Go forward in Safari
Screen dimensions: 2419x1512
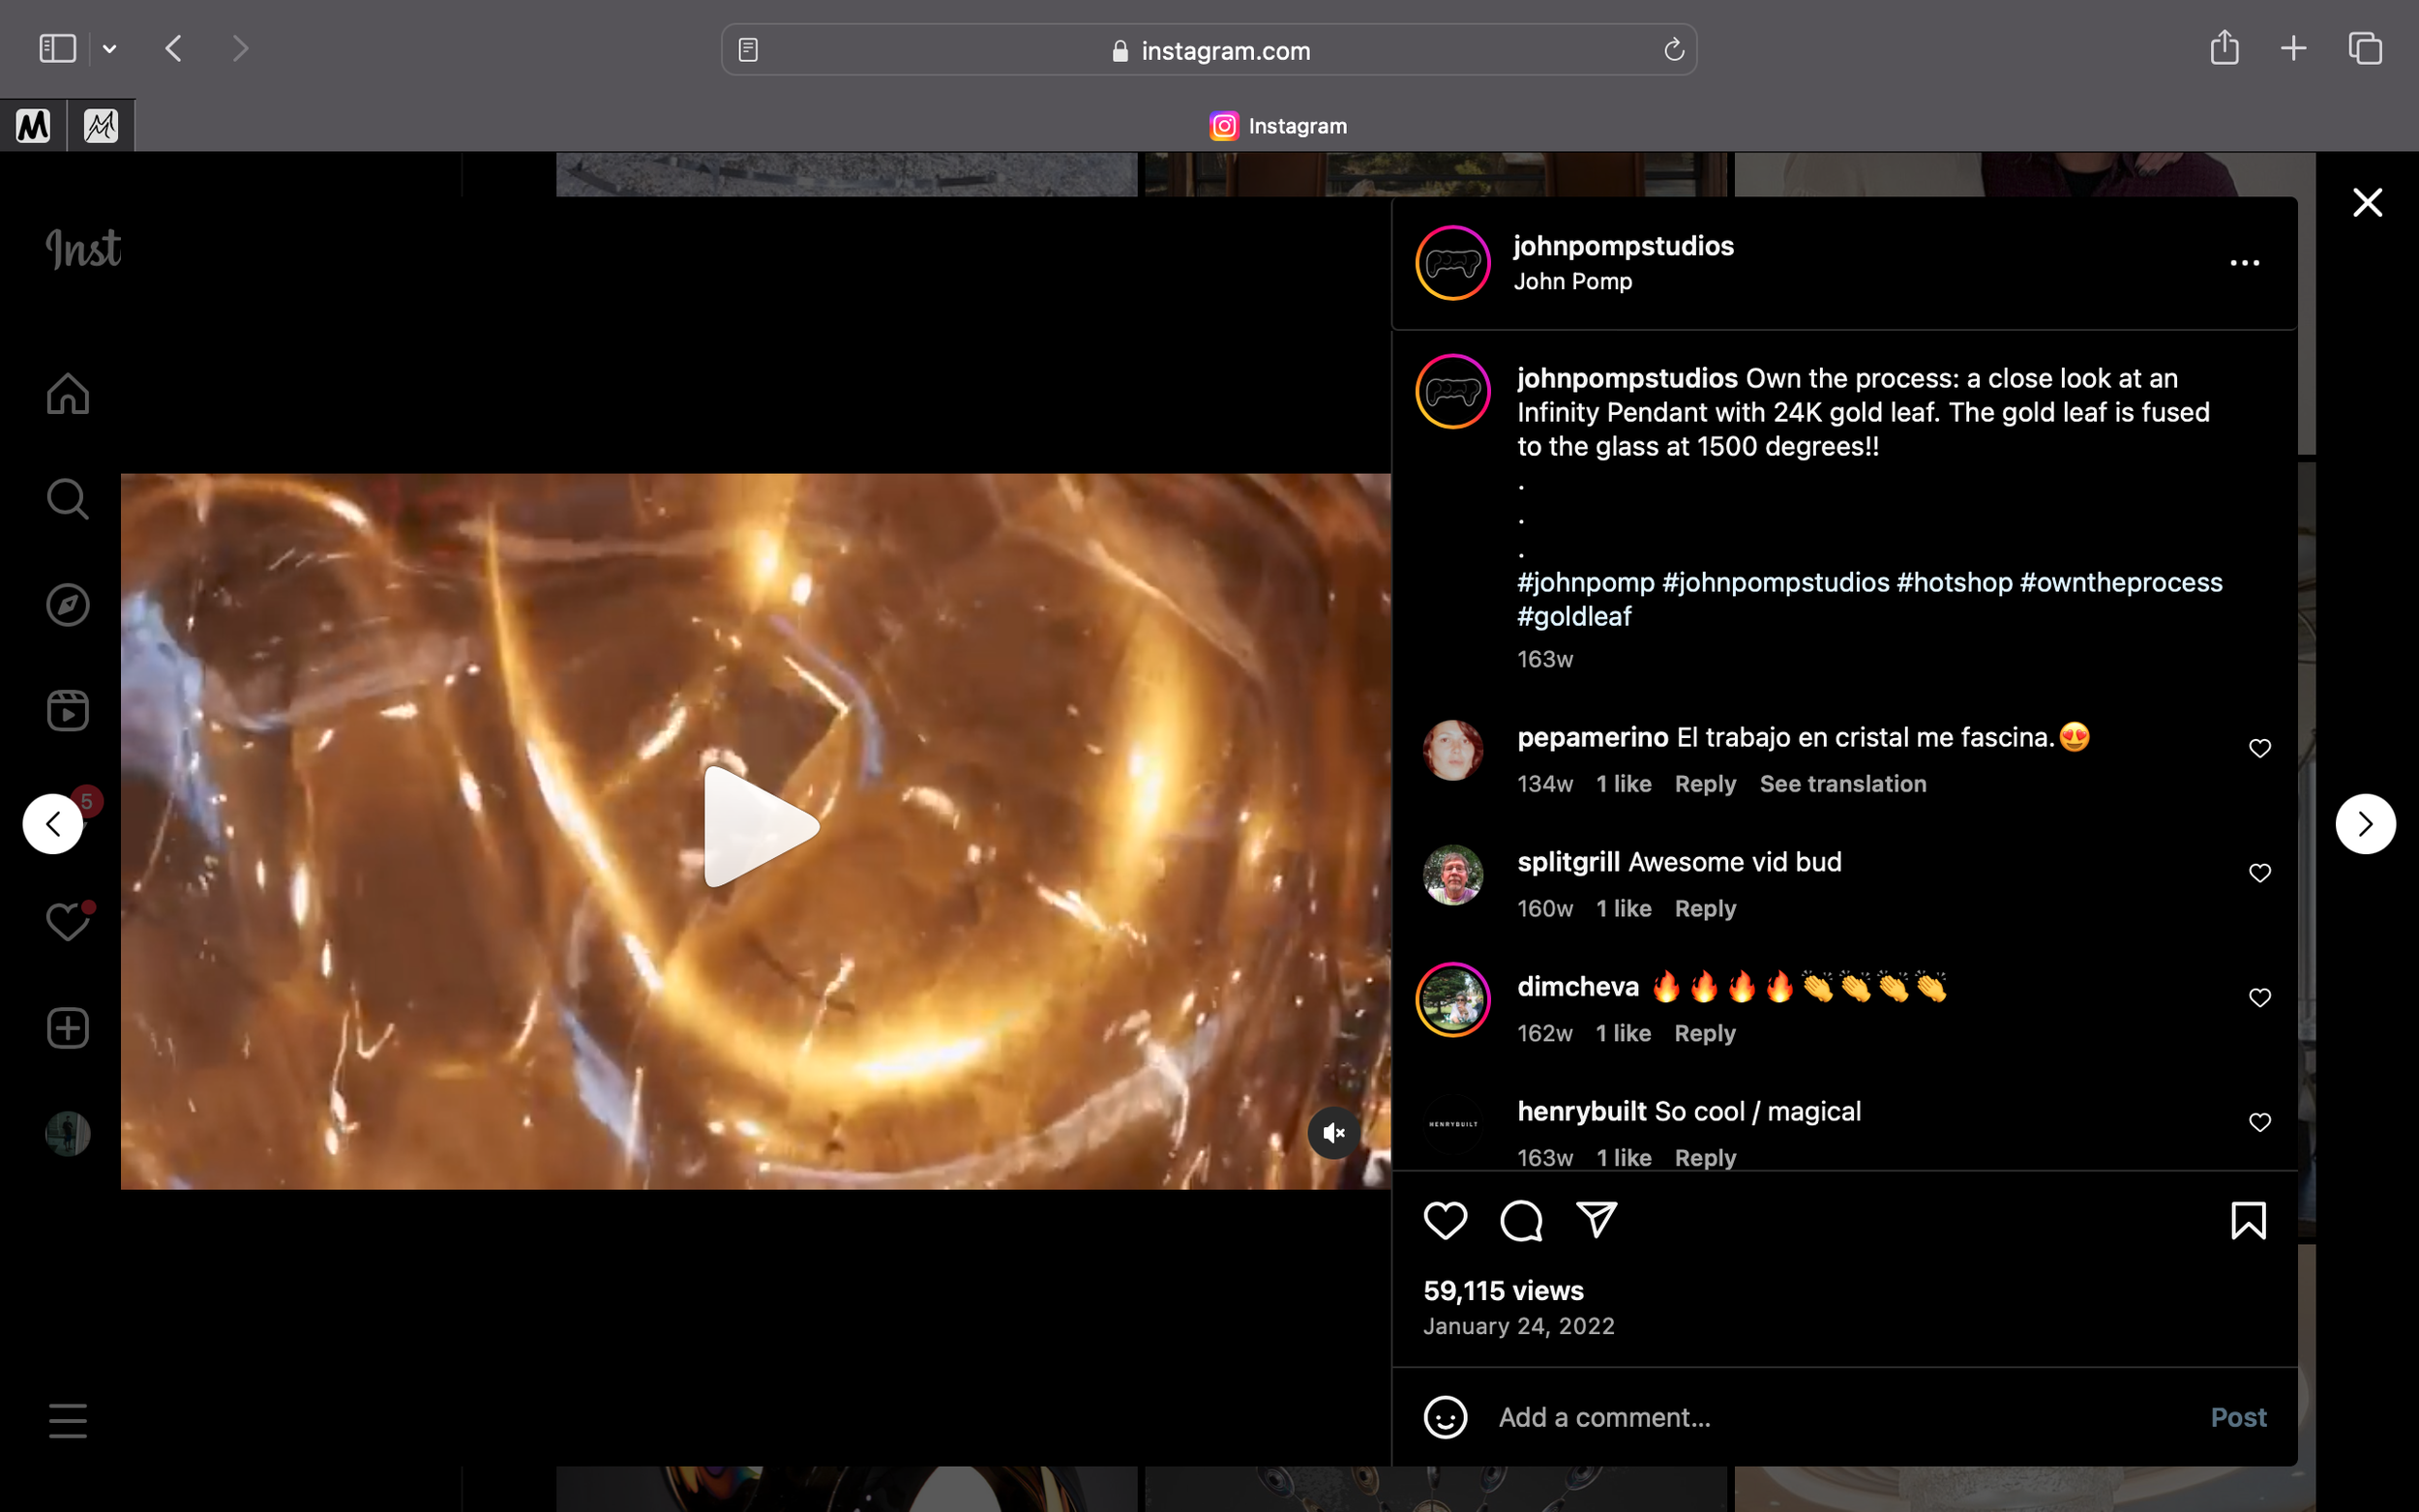click(240, 48)
